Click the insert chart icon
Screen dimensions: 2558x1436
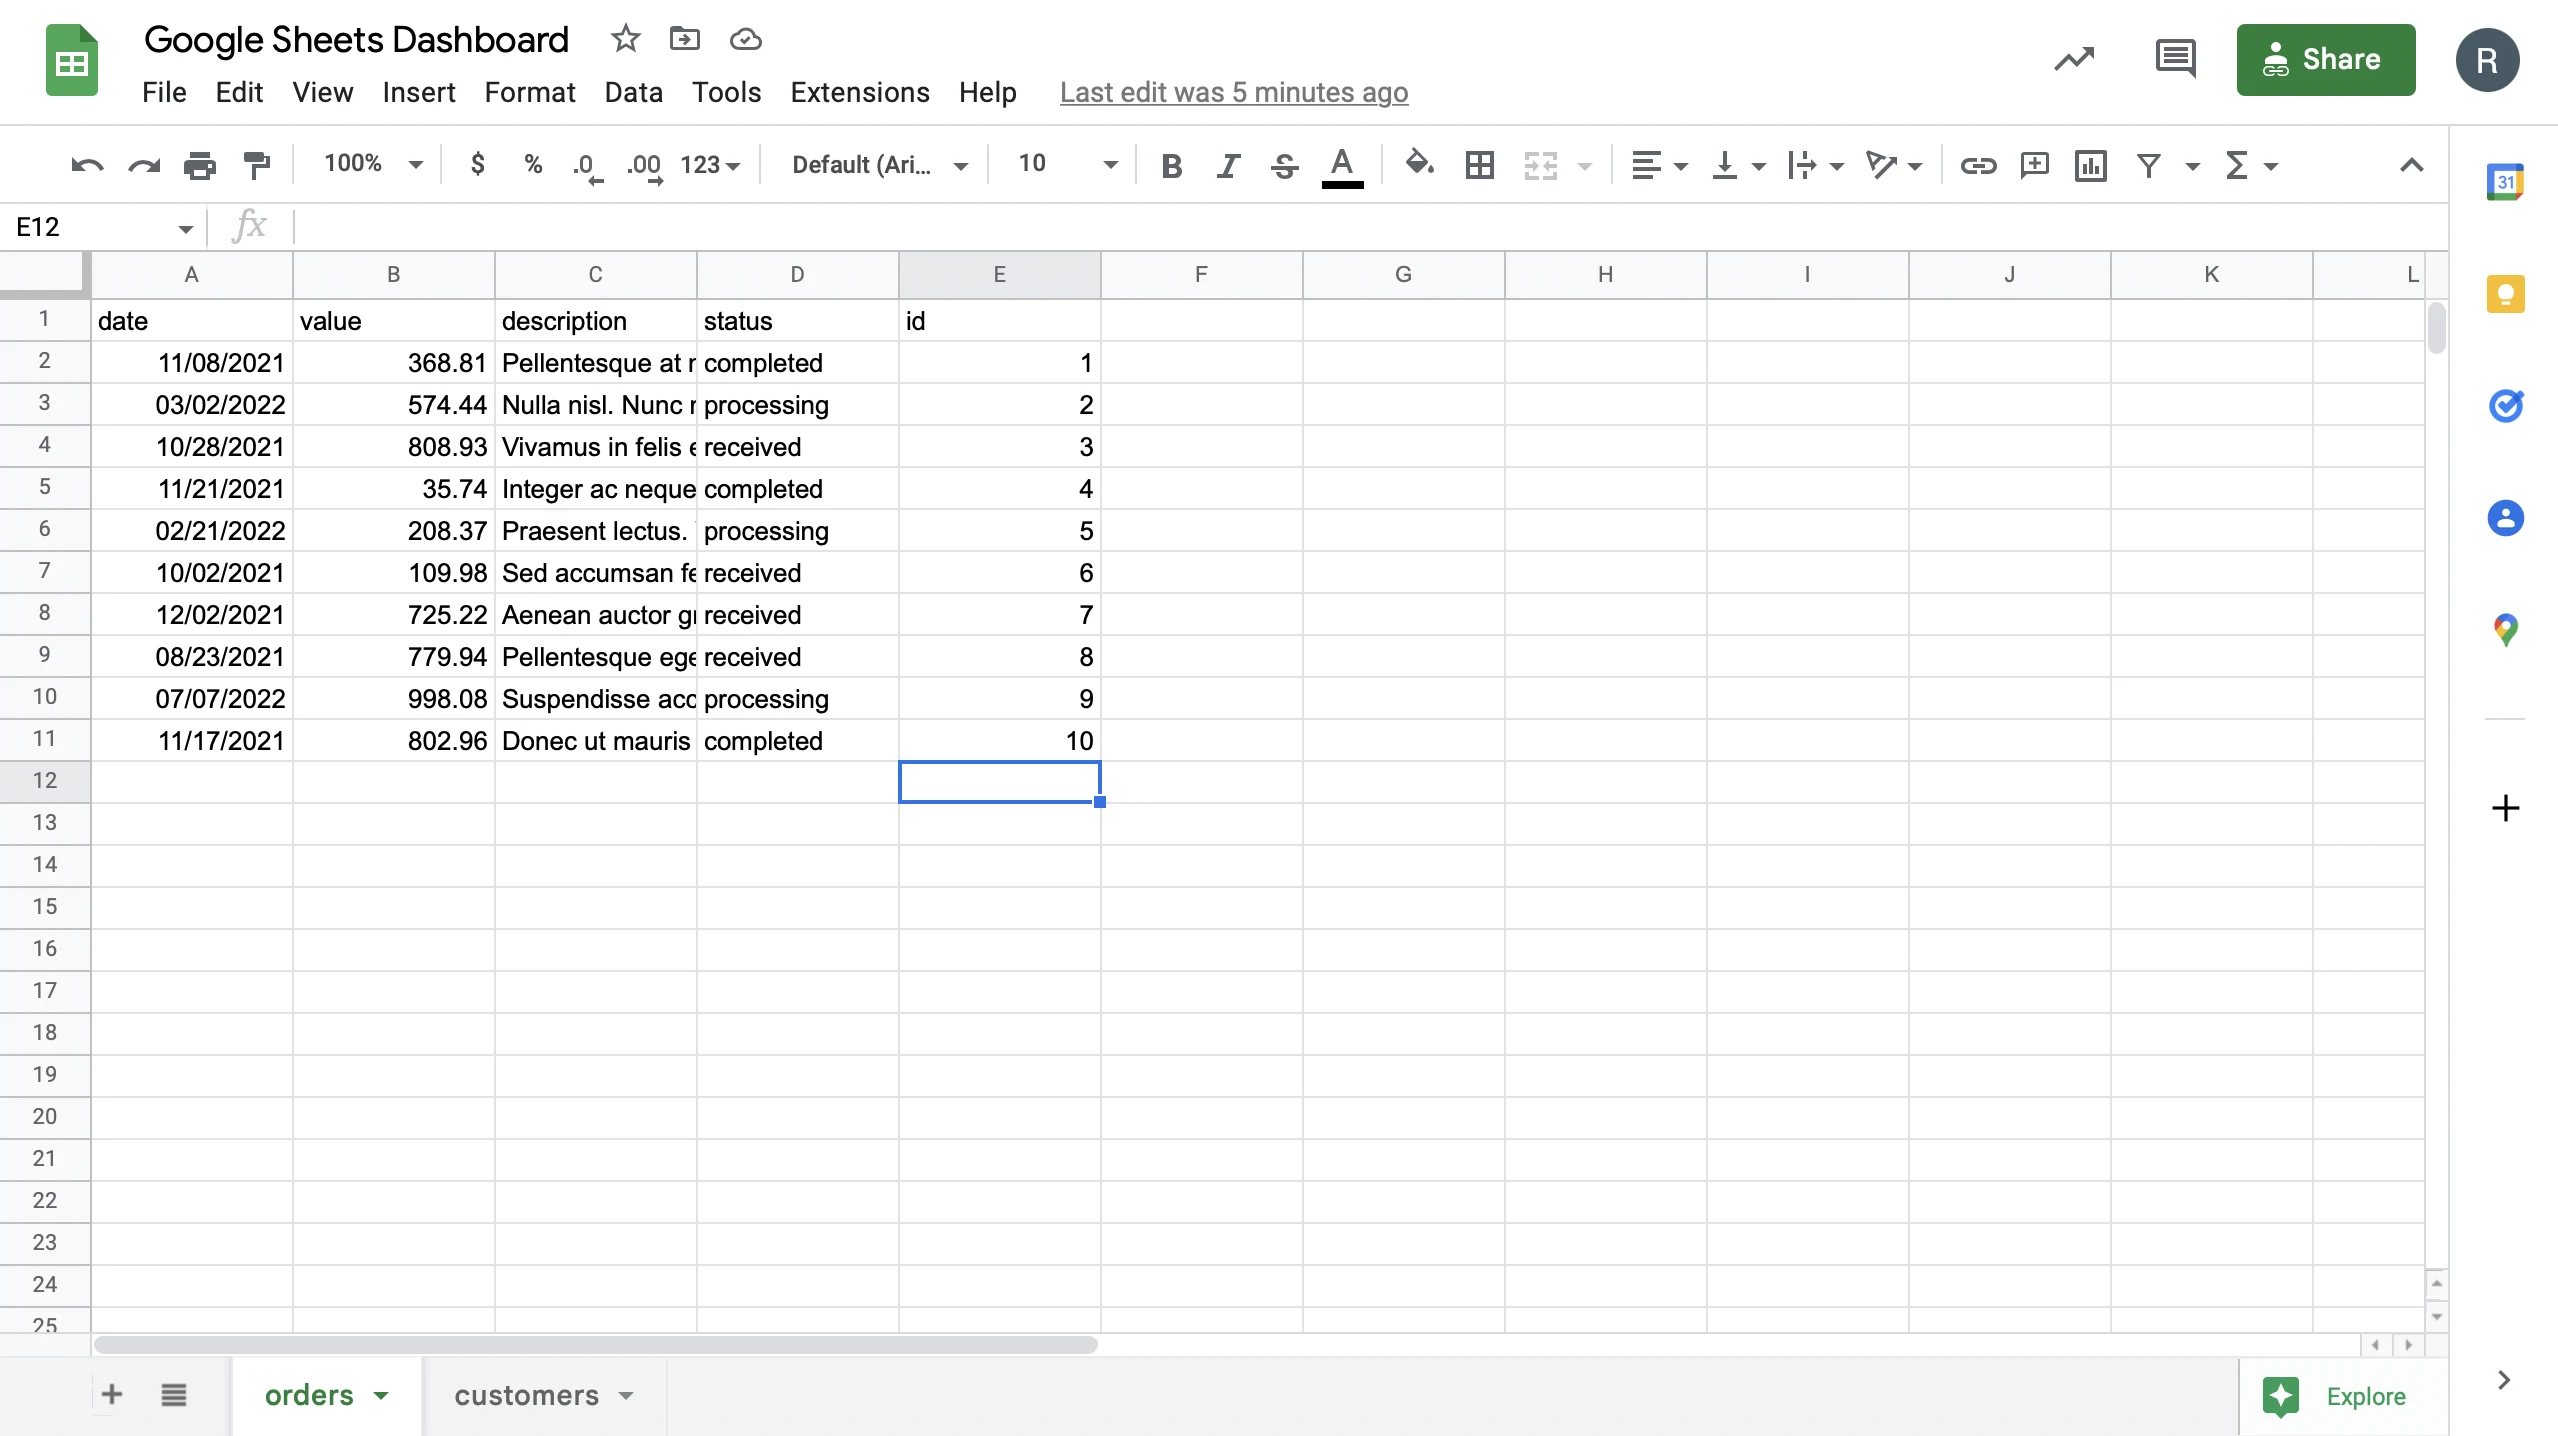[2091, 165]
